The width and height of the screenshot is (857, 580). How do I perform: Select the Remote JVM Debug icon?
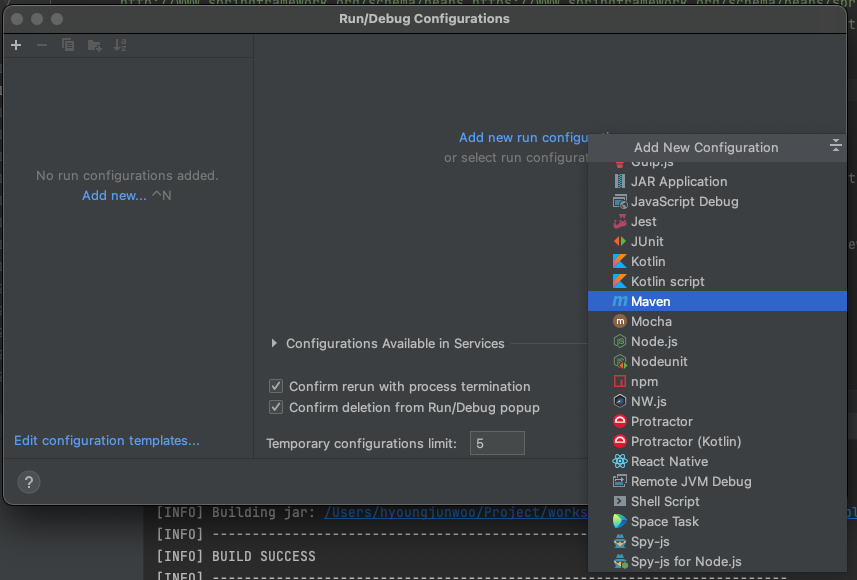(619, 482)
